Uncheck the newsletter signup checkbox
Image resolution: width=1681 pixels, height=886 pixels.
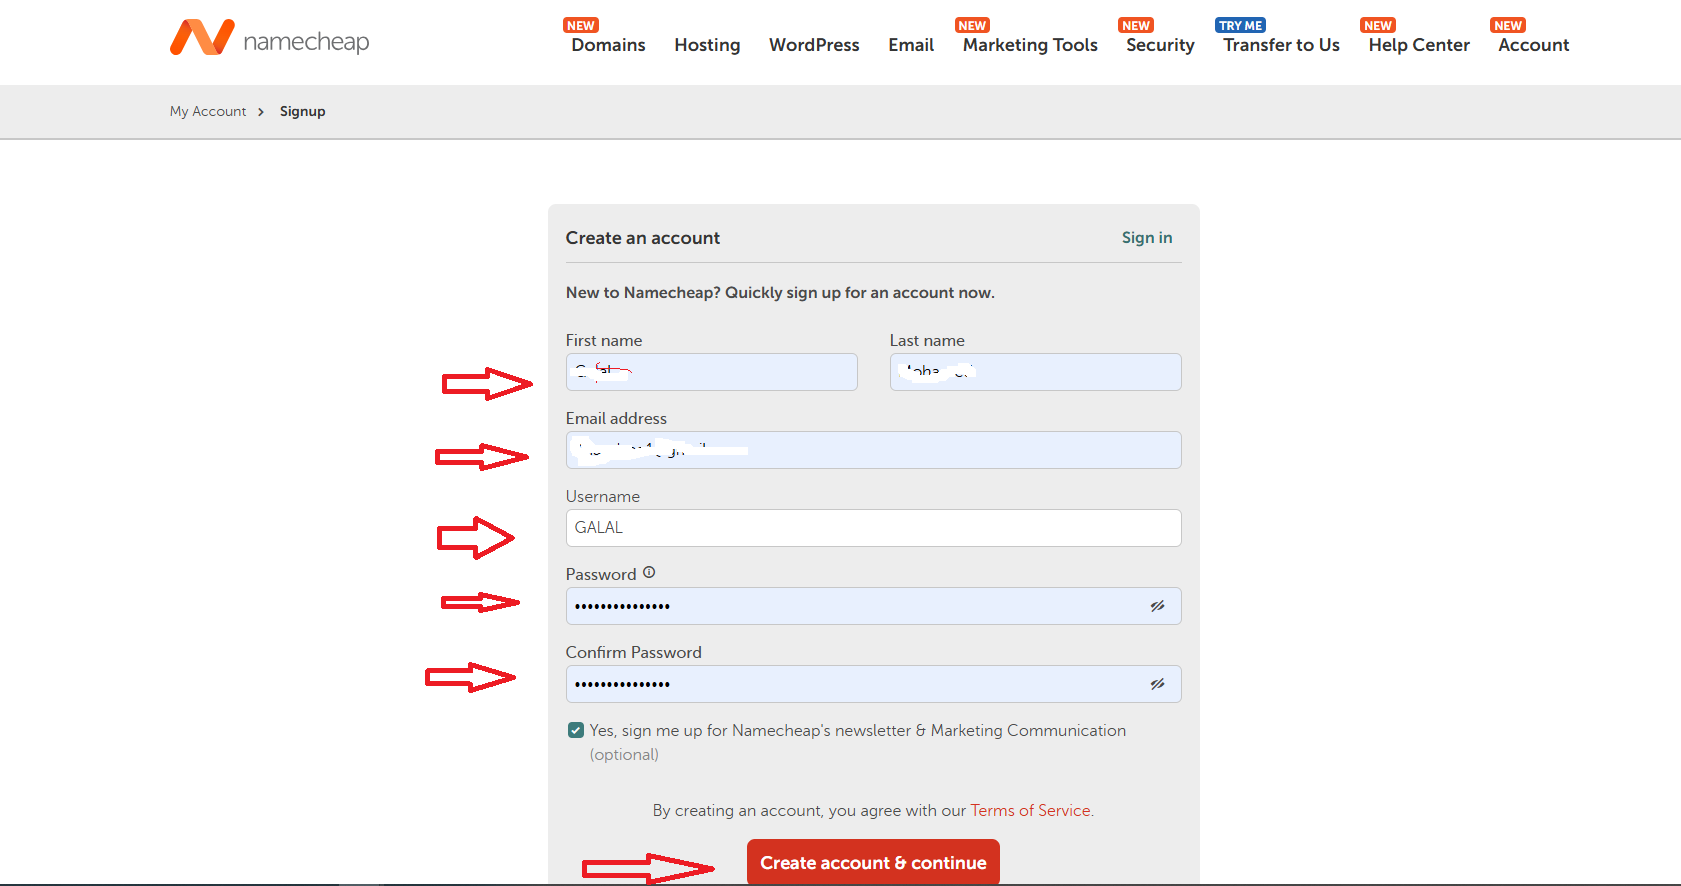(x=576, y=730)
